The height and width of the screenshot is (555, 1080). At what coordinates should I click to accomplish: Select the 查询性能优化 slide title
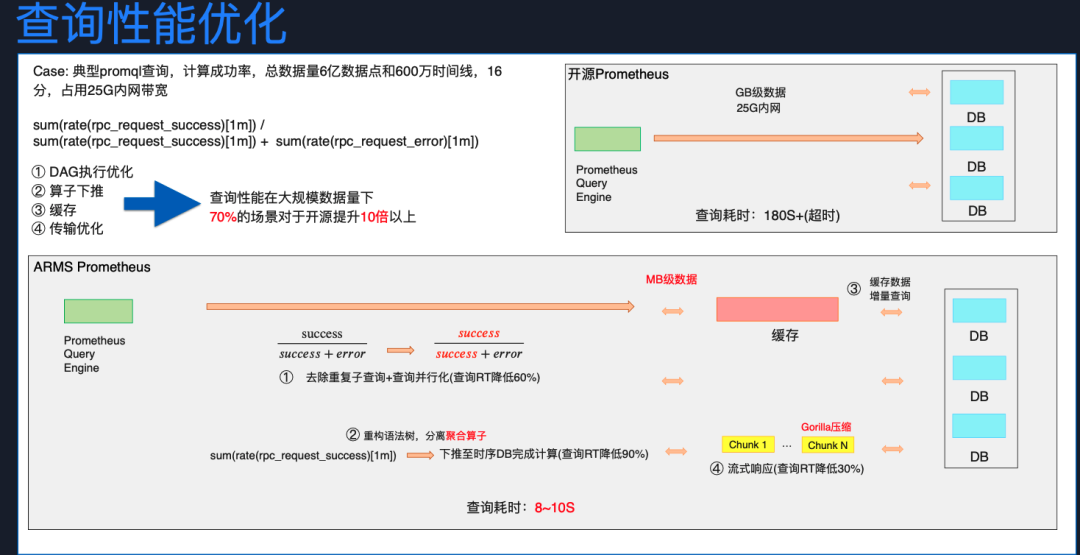(151, 25)
